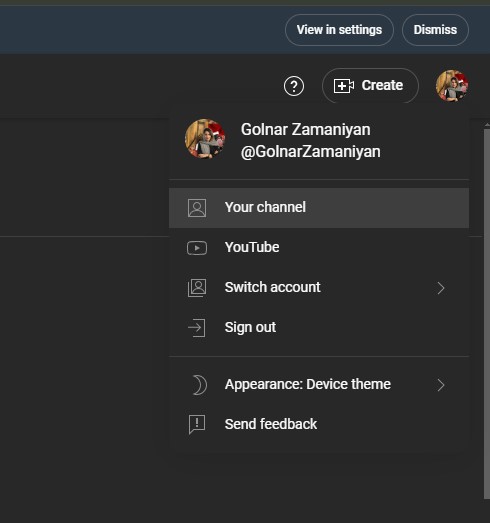Click the large avatar in account menu

(x=205, y=139)
